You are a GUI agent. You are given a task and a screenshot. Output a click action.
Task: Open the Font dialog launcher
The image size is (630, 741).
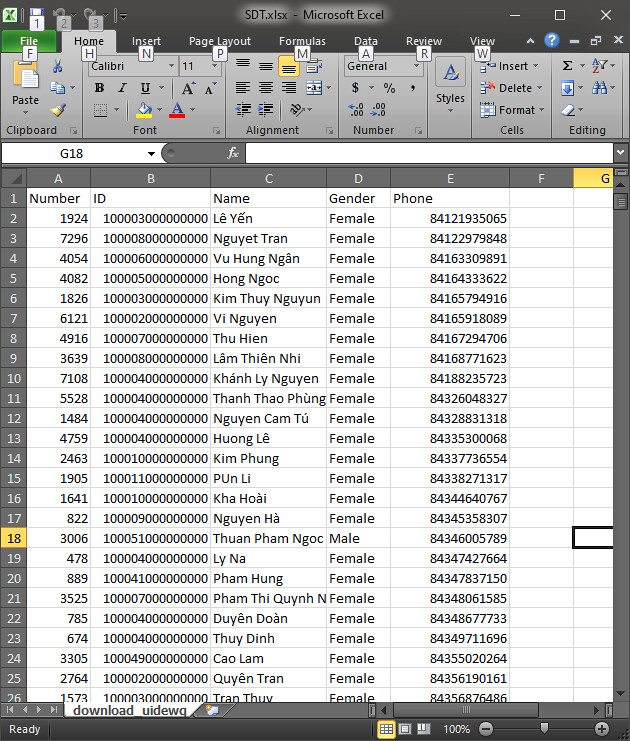click(216, 130)
